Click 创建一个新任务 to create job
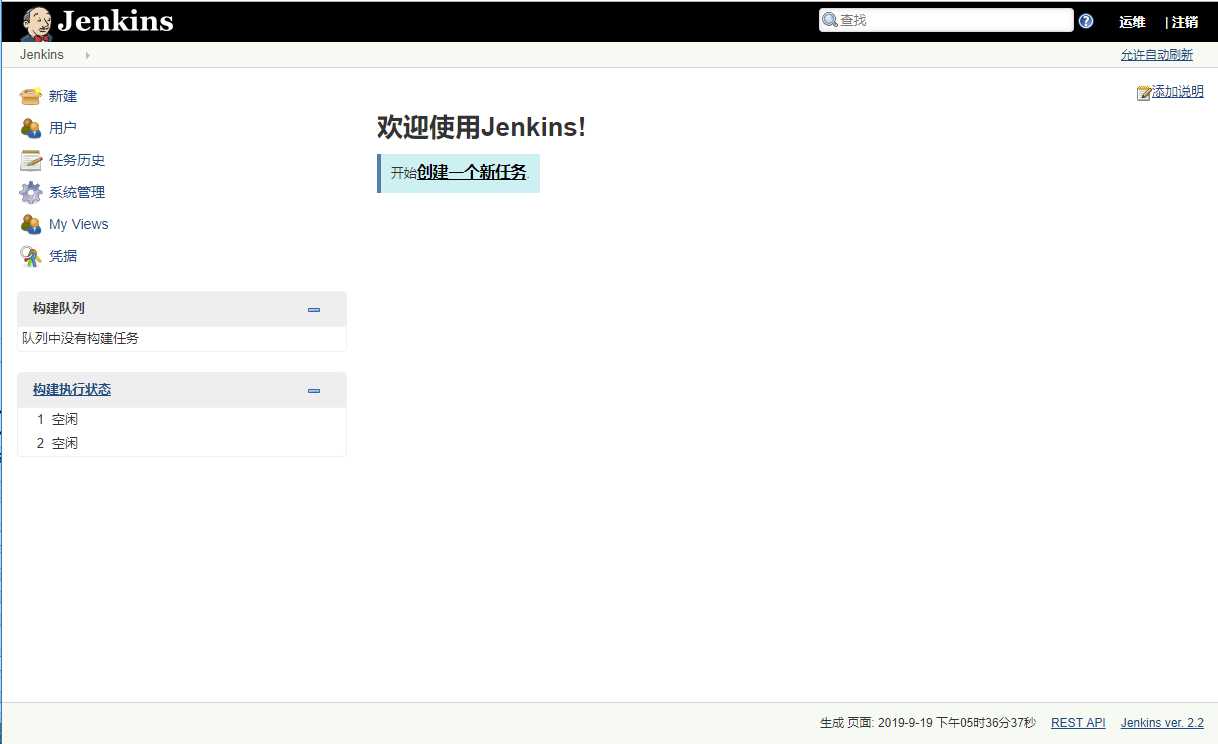The image size is (1218, 744). (x=472, y=172)
